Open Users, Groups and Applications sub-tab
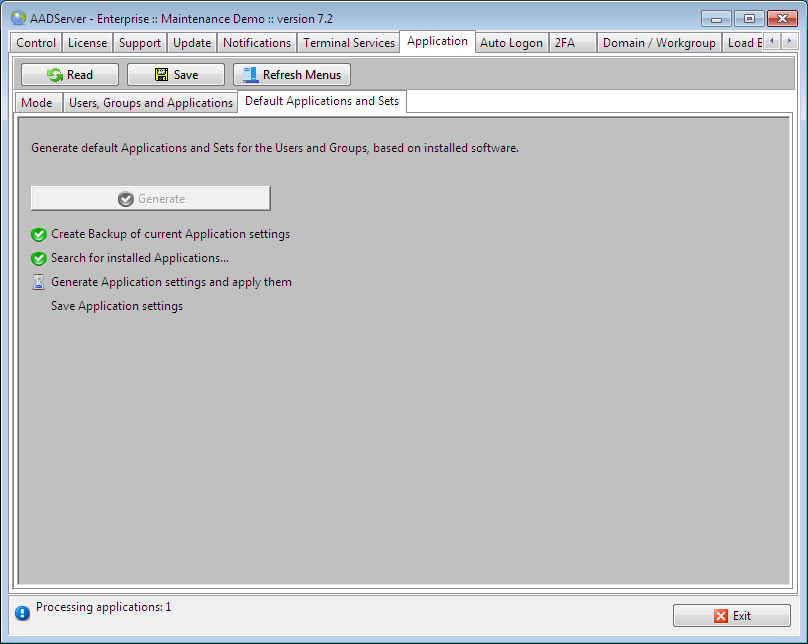Image resolution: width=808 pixels, height=644 pixels. [150, 103]
